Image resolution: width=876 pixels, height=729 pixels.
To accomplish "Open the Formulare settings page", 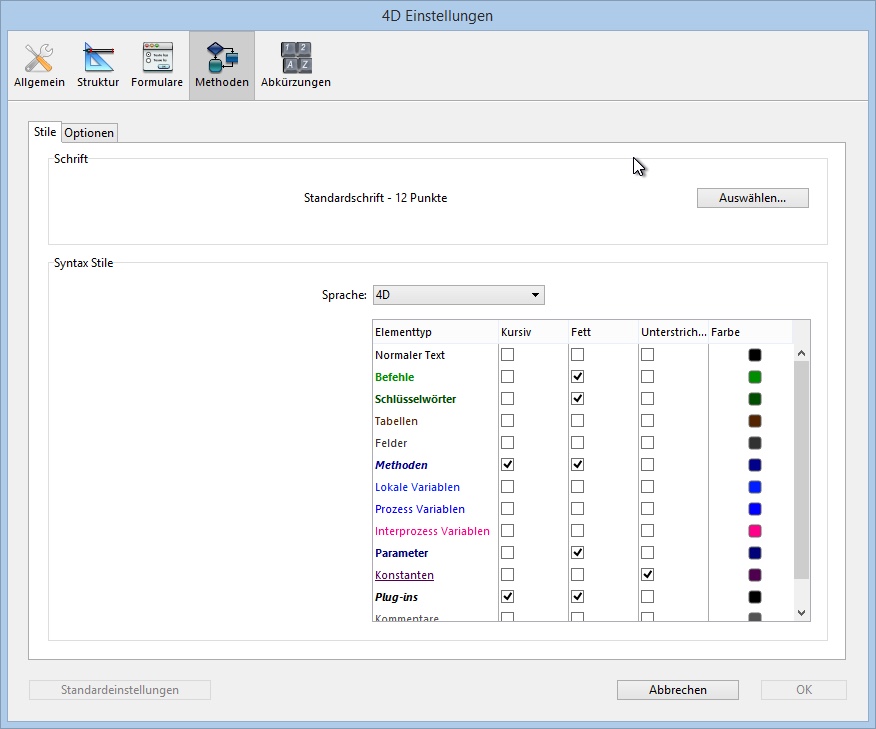I will pyautogui.click(x=157, y=65).
